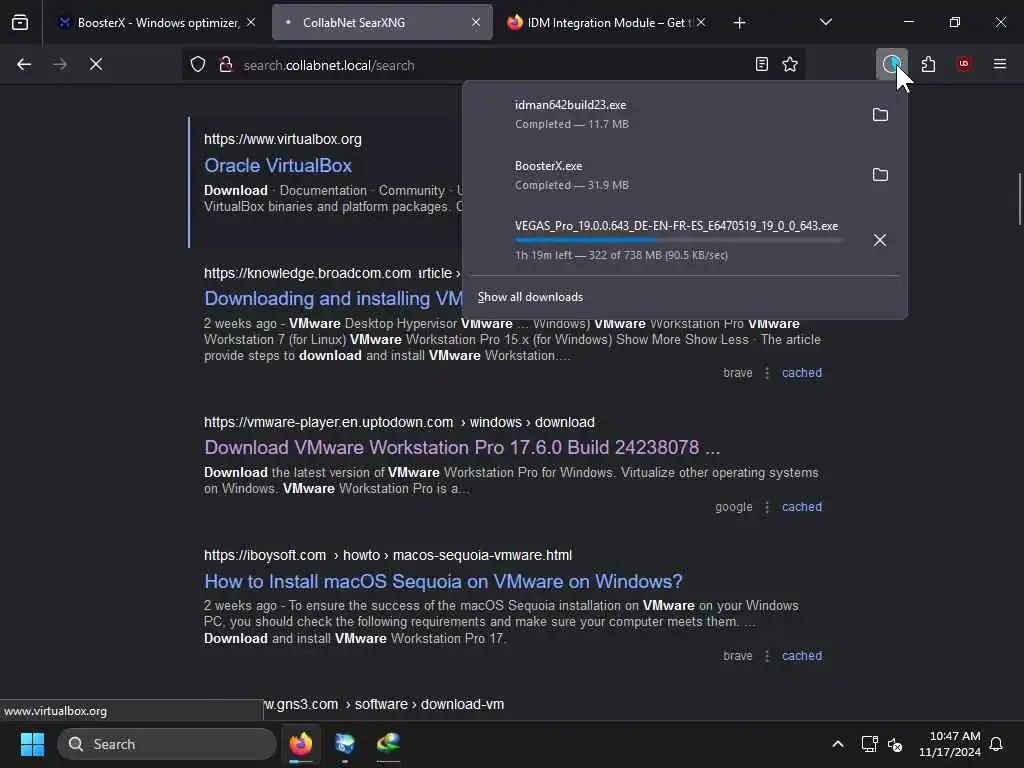Show BoosterX.exe in folder
1024x768 pixels.
[x=880, y=175]
